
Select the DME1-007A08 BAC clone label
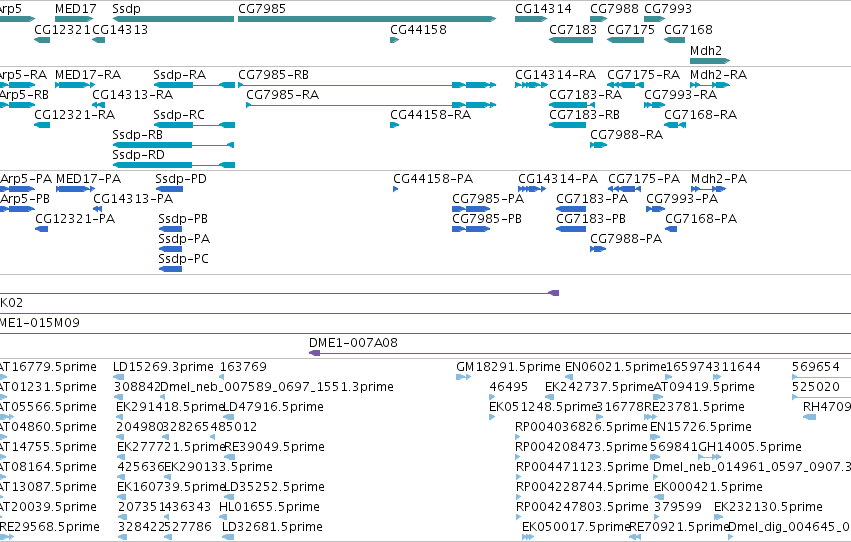coord(353,343)
